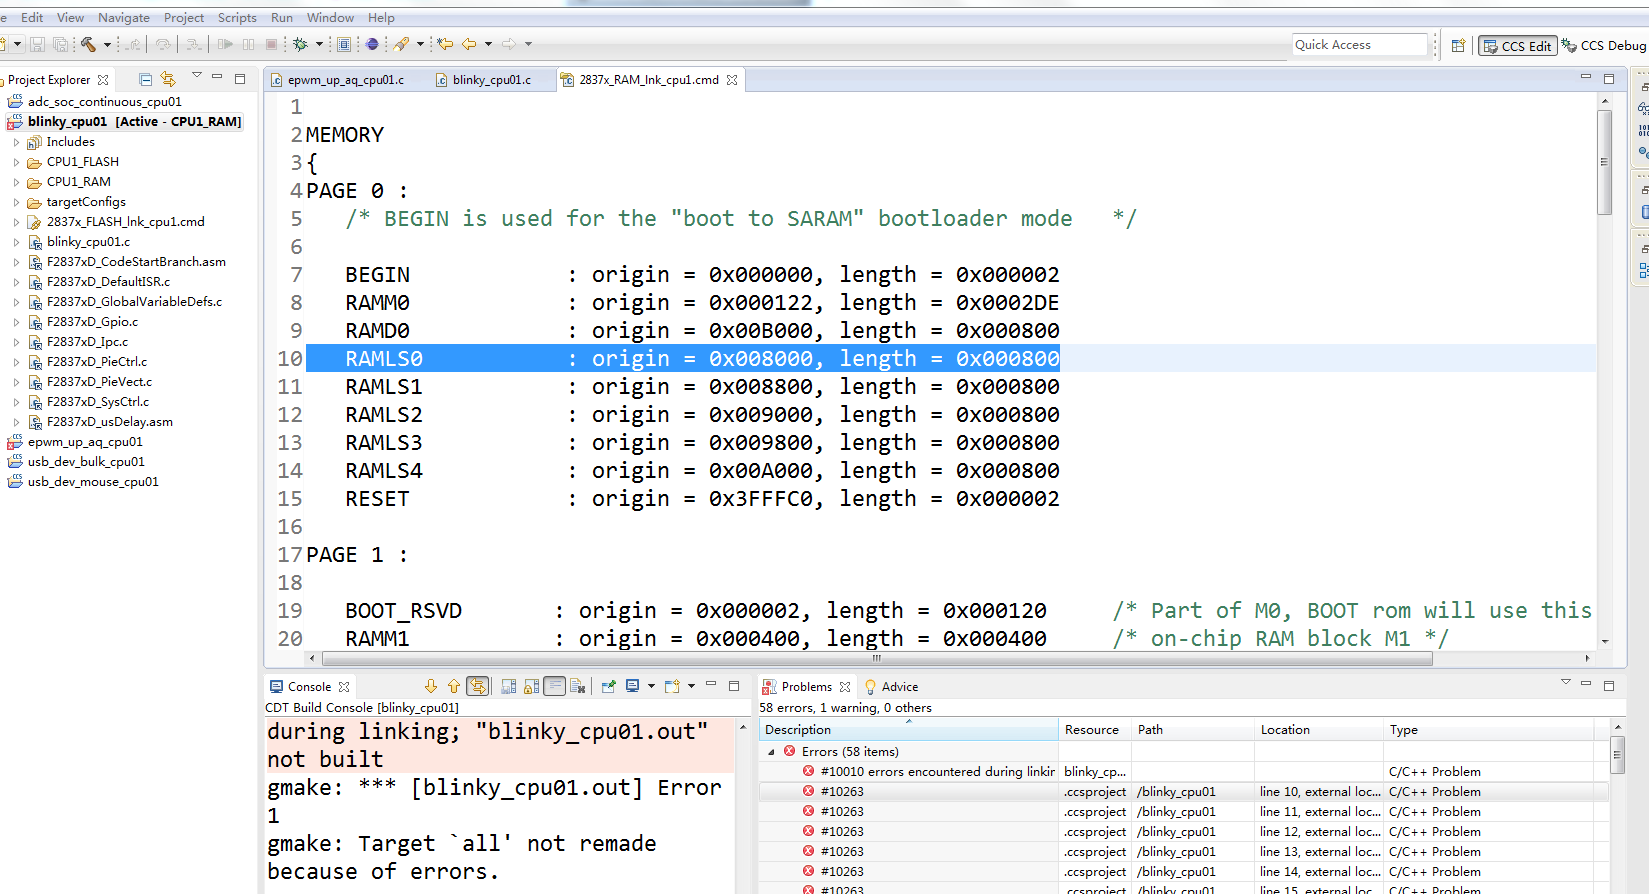Click Clear Console icon
This screenshot has width=1649, height=894.
point(577,686)
